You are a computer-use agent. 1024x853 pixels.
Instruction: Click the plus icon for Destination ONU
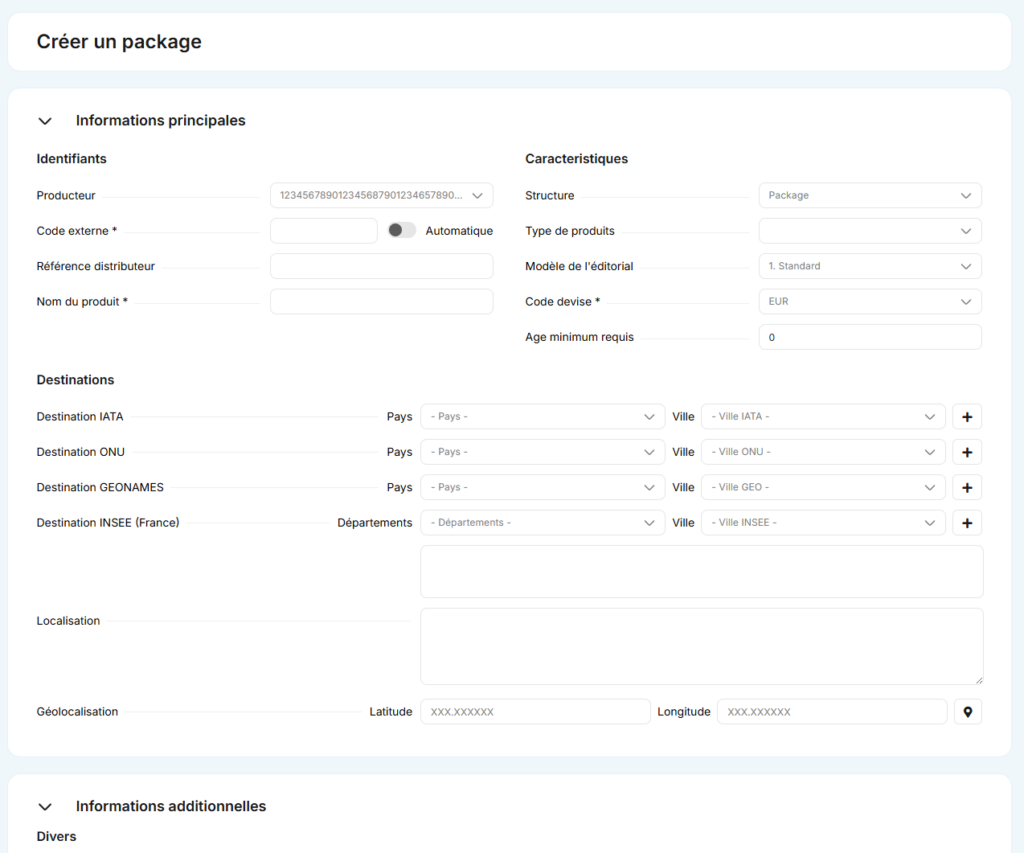pos(967,452)
